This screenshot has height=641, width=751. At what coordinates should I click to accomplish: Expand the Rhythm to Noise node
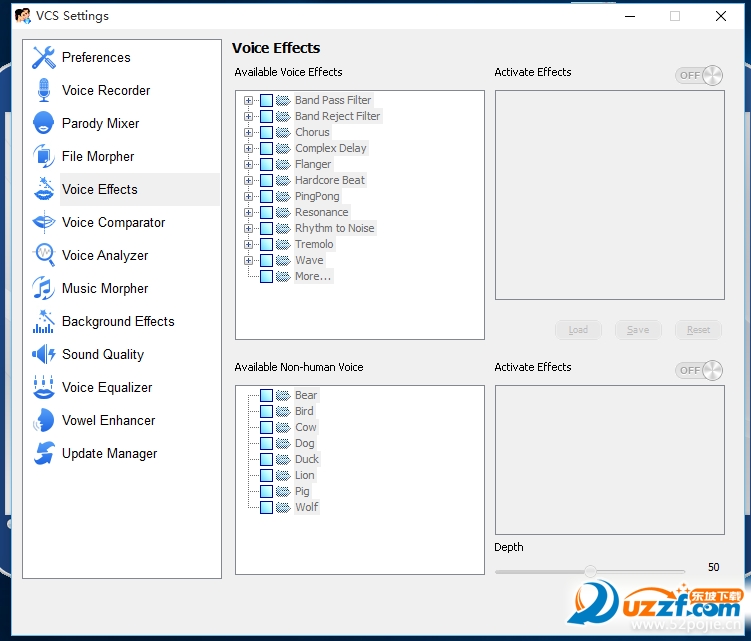click(248, 229)
